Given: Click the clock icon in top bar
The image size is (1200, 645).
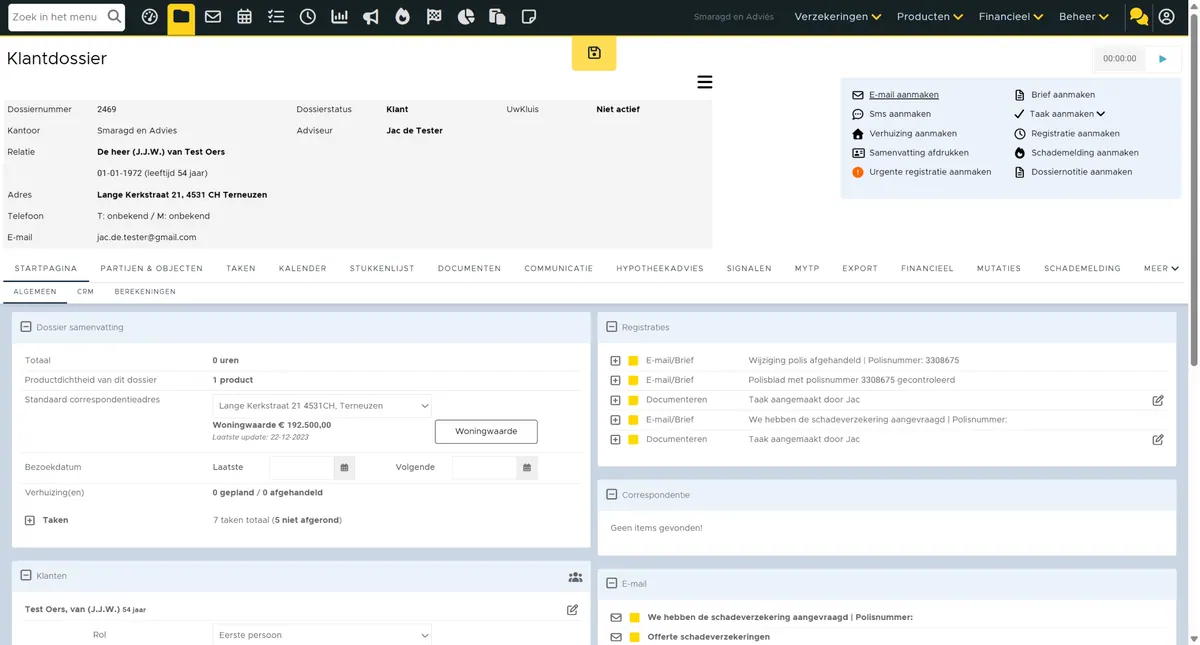Looking at the screenshot, I should [x=308, y=17].
